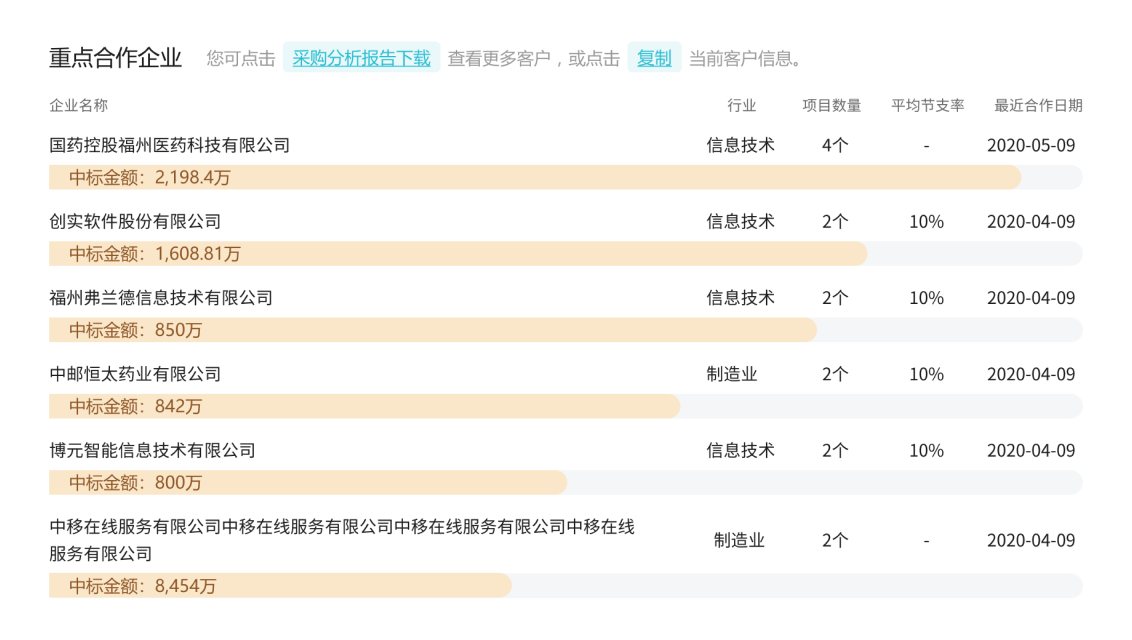Click the 最近合作日期 column header
This screenshot has width=1132, height=640.
click(1037, 105)
